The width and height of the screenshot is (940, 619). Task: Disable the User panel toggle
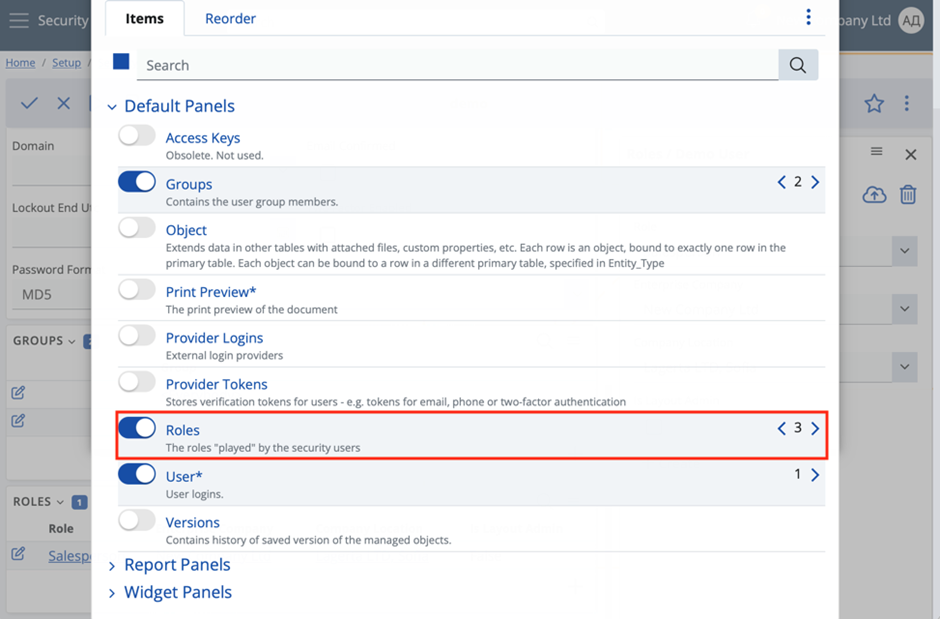point(137,474)
